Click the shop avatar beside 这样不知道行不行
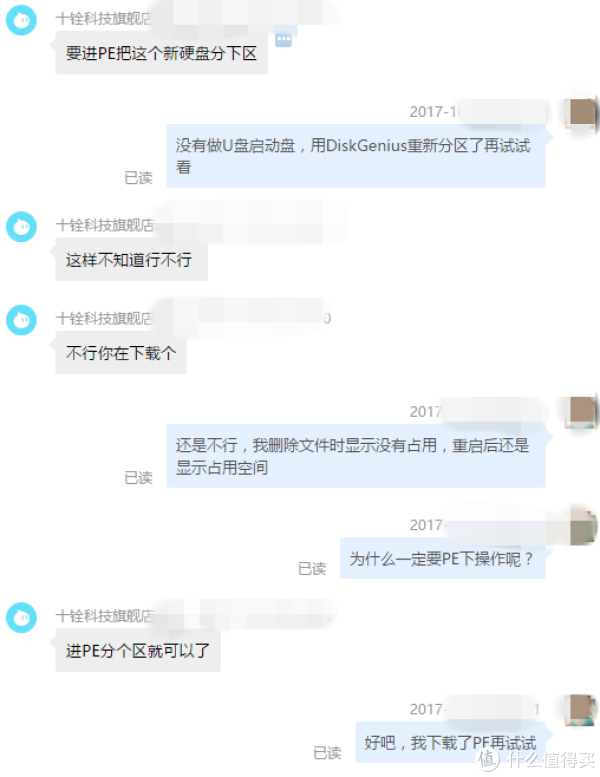 coord(21,227)
